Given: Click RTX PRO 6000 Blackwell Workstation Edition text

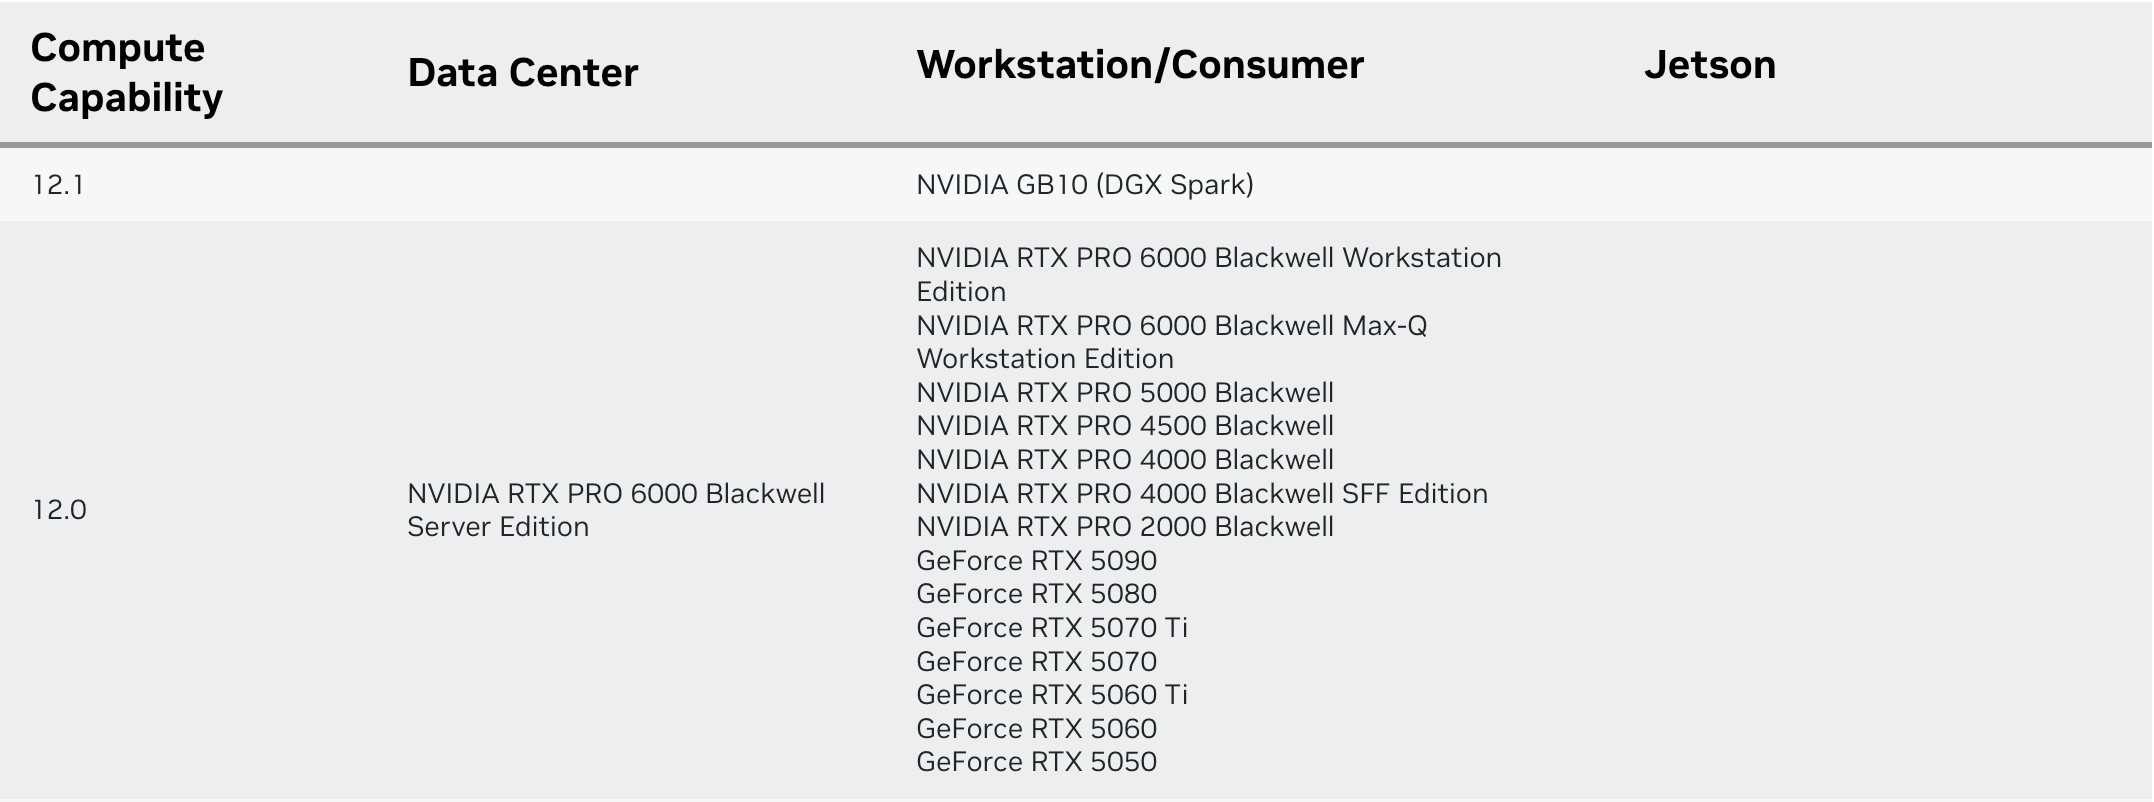Looking at the screenshot, I should pos(1208,259).
